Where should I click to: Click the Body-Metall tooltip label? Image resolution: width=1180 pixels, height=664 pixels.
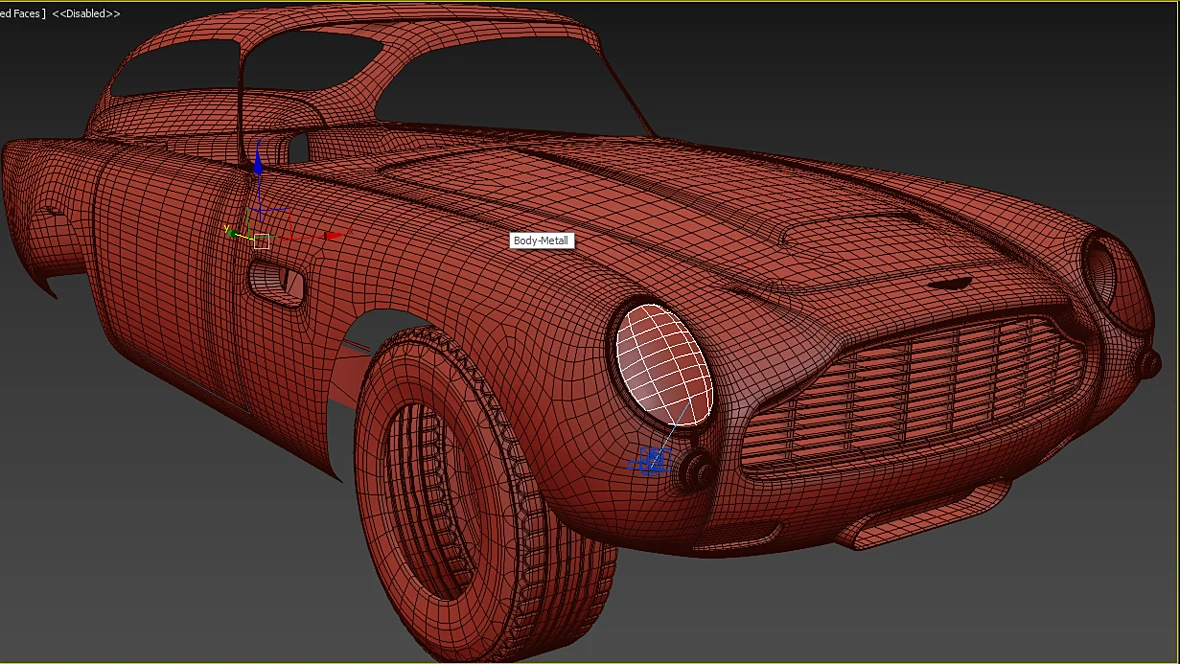point(541,241)
